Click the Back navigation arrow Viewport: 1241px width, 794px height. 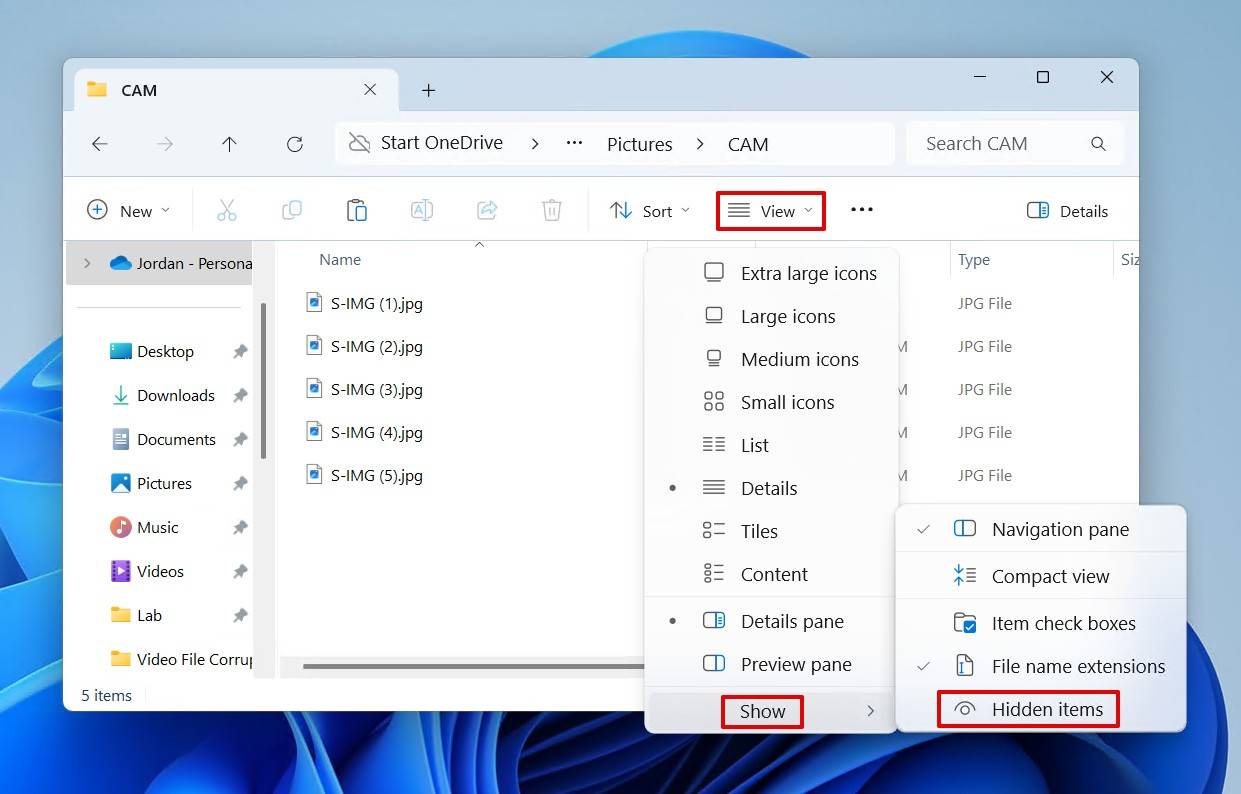coord(100,144)
